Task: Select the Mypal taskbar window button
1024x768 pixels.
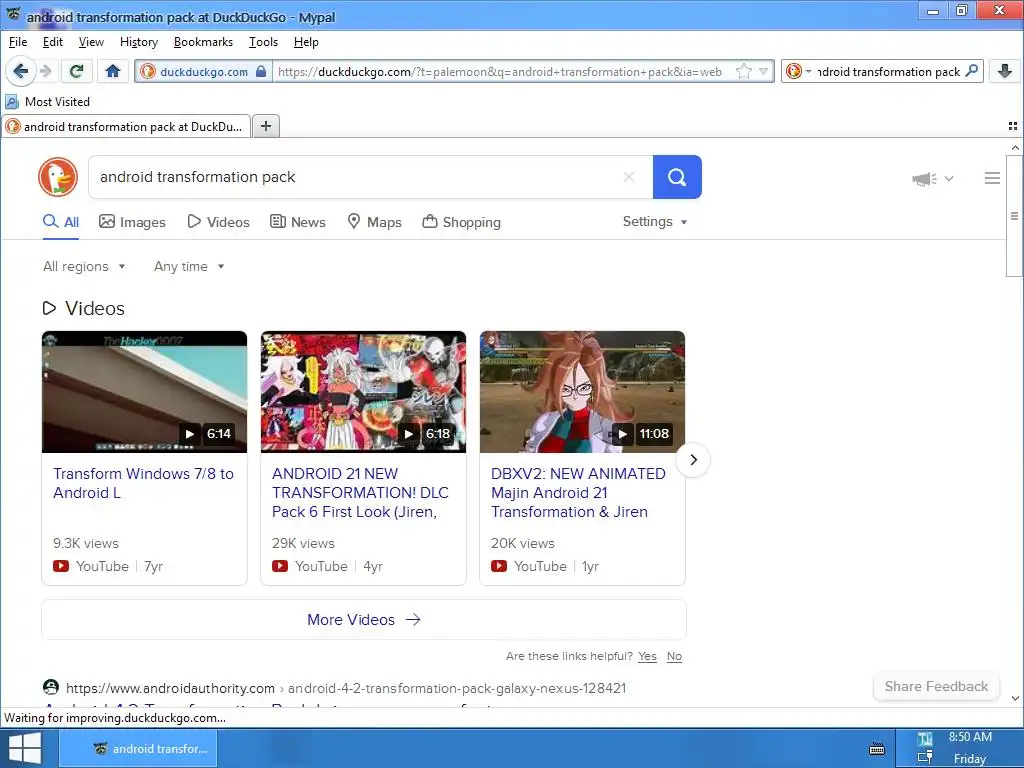Action: tap(138, 748)
